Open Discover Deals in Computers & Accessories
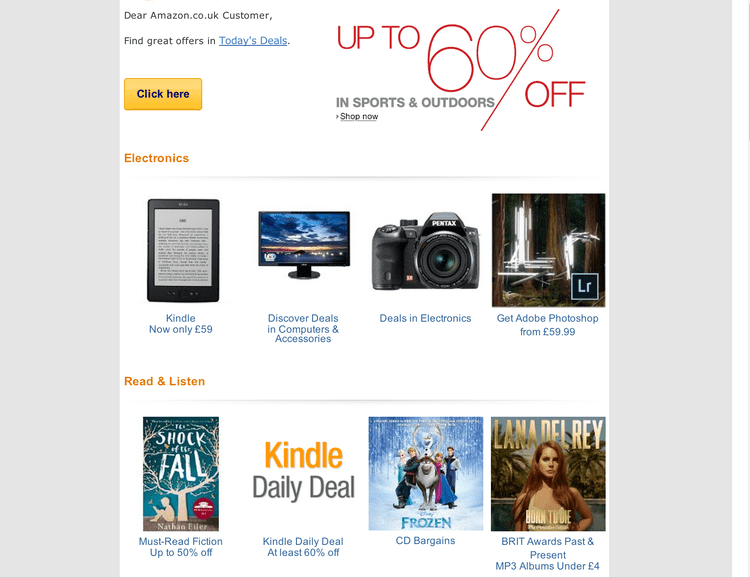Image resolution: width=750 pixels, height=578 pixels. click(x=303, y=328)
